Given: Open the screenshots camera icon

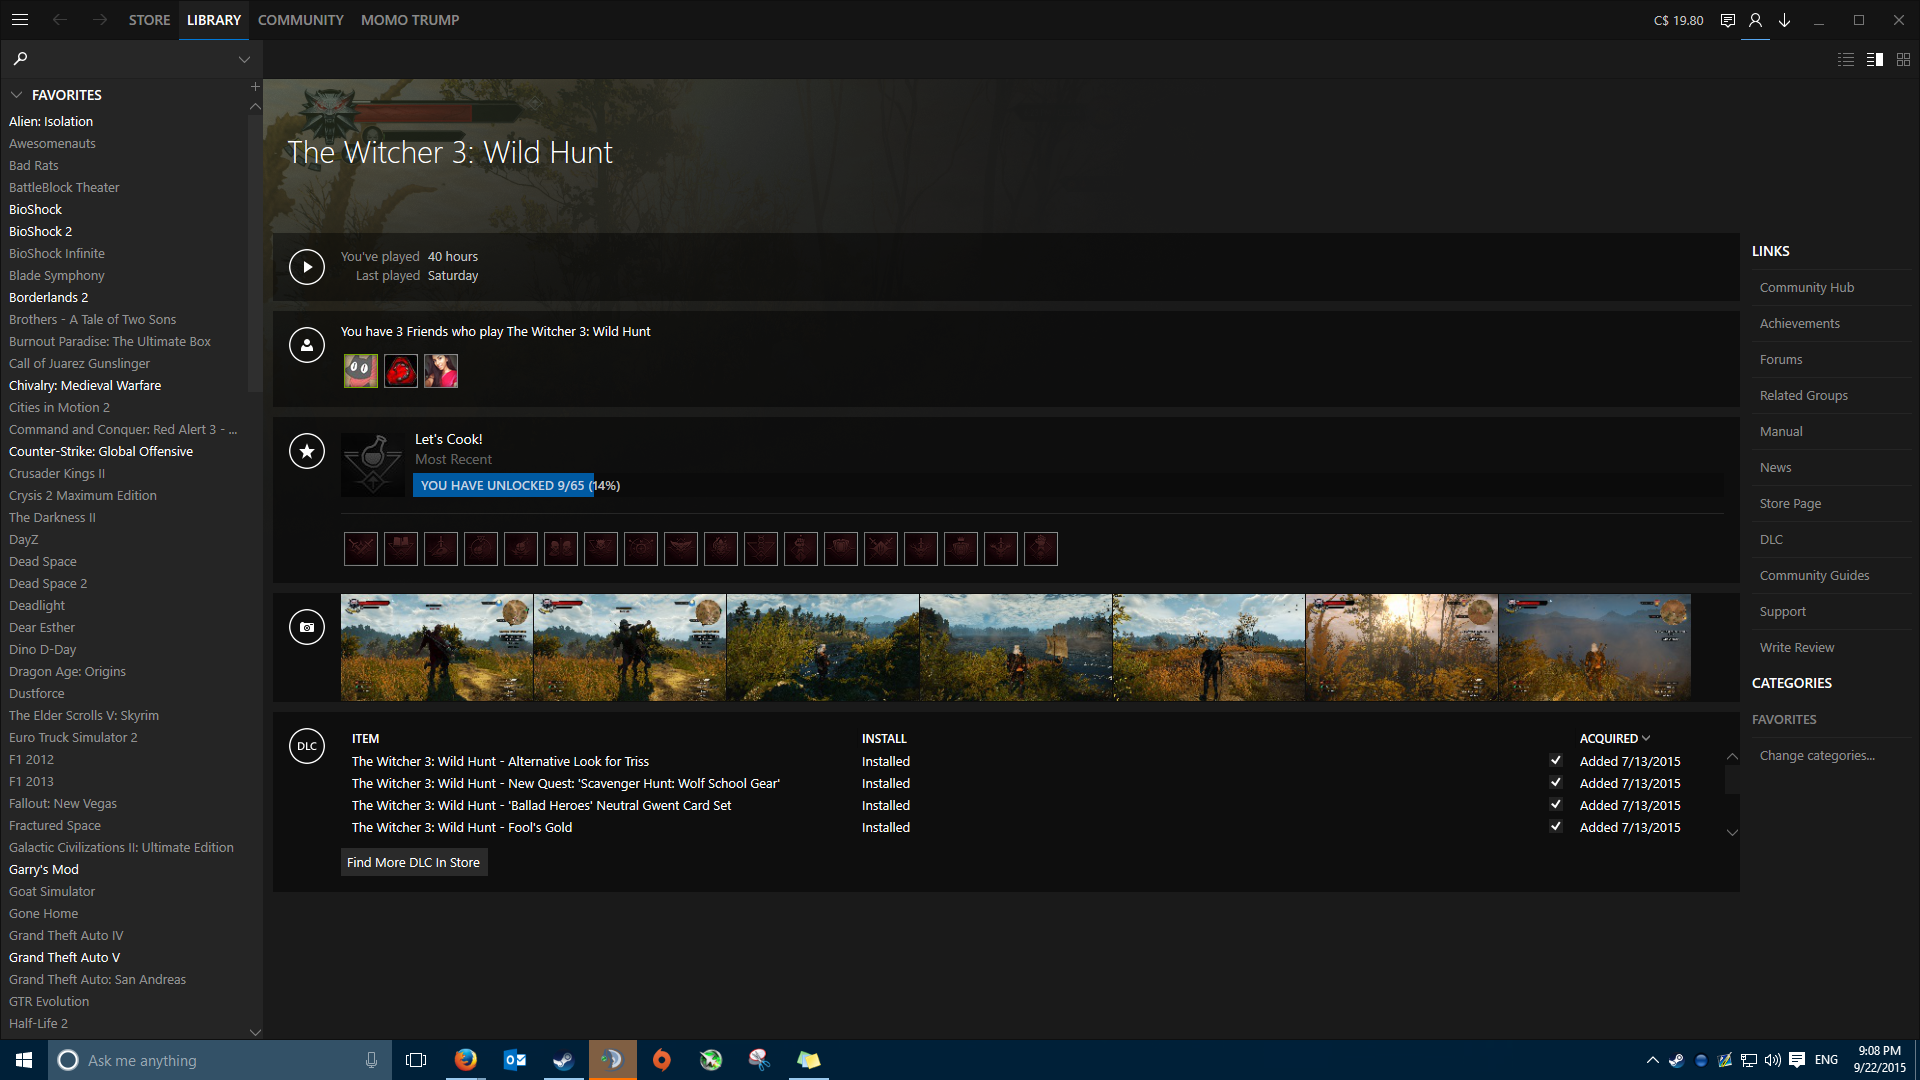Looking at the screenshot, I should (x=307, y=627).
